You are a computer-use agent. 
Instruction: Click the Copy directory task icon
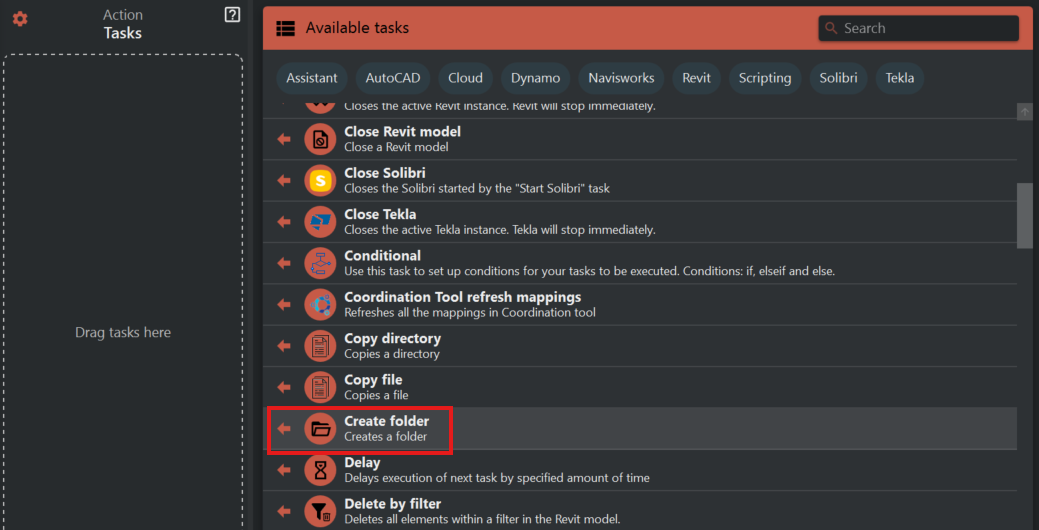click(321, 346)
